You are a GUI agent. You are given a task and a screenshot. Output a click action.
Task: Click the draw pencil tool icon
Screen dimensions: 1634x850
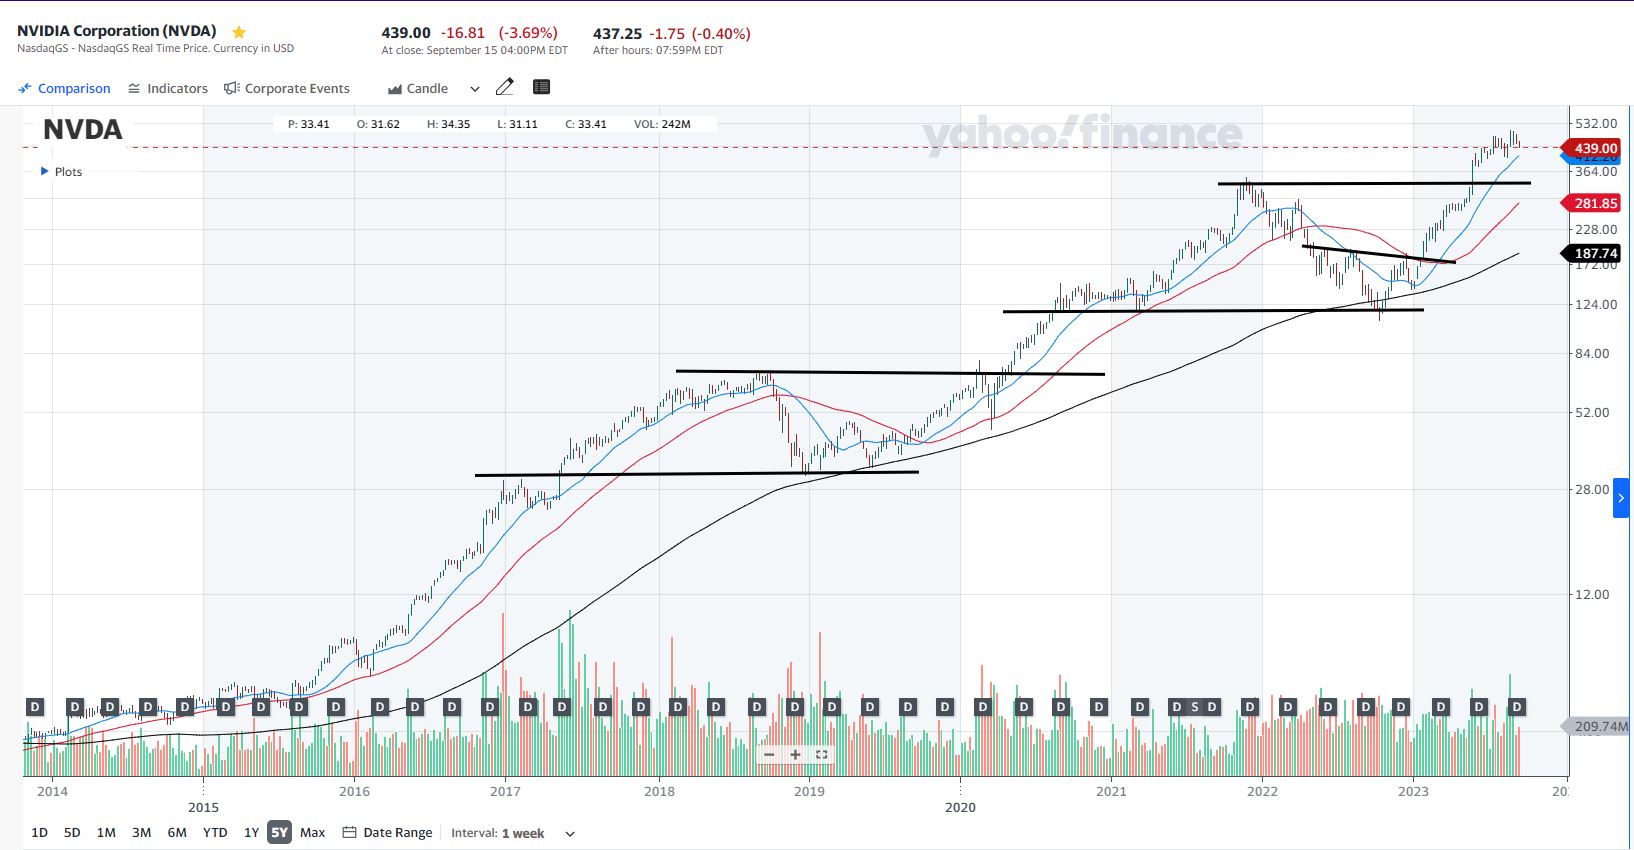[x=505, y=87]
